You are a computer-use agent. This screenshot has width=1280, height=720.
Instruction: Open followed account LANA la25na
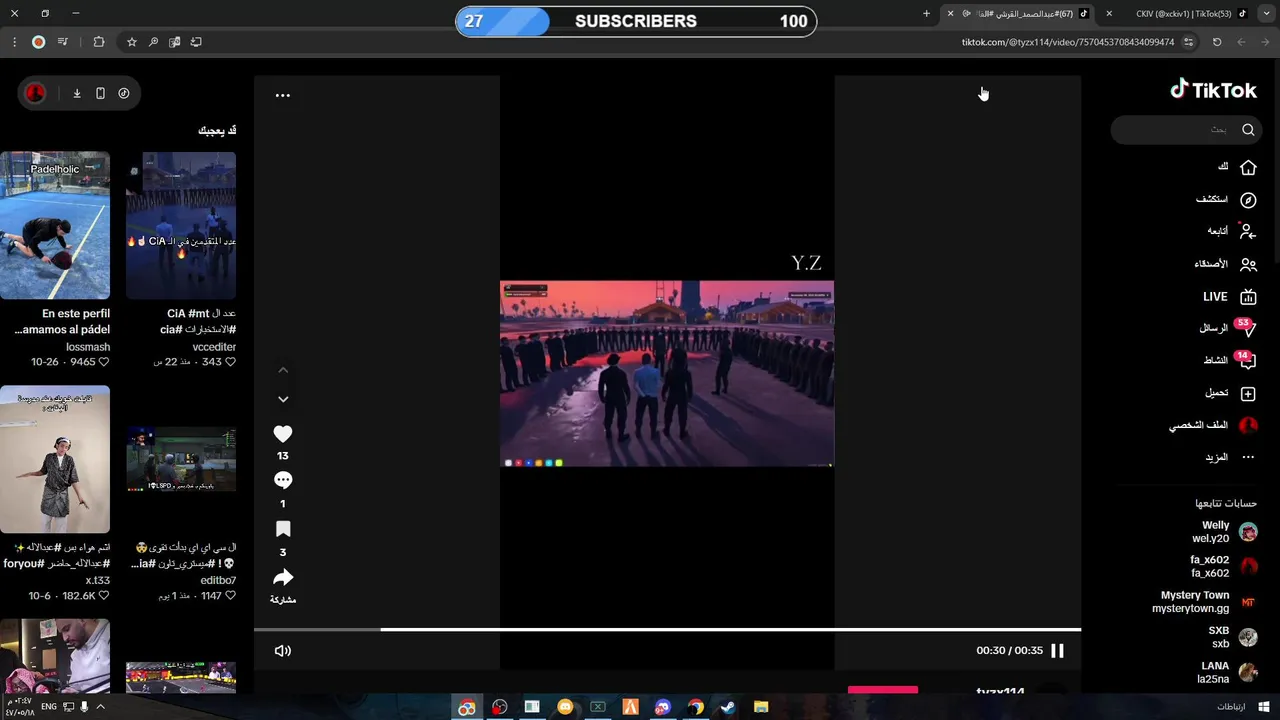point(1227,672)
